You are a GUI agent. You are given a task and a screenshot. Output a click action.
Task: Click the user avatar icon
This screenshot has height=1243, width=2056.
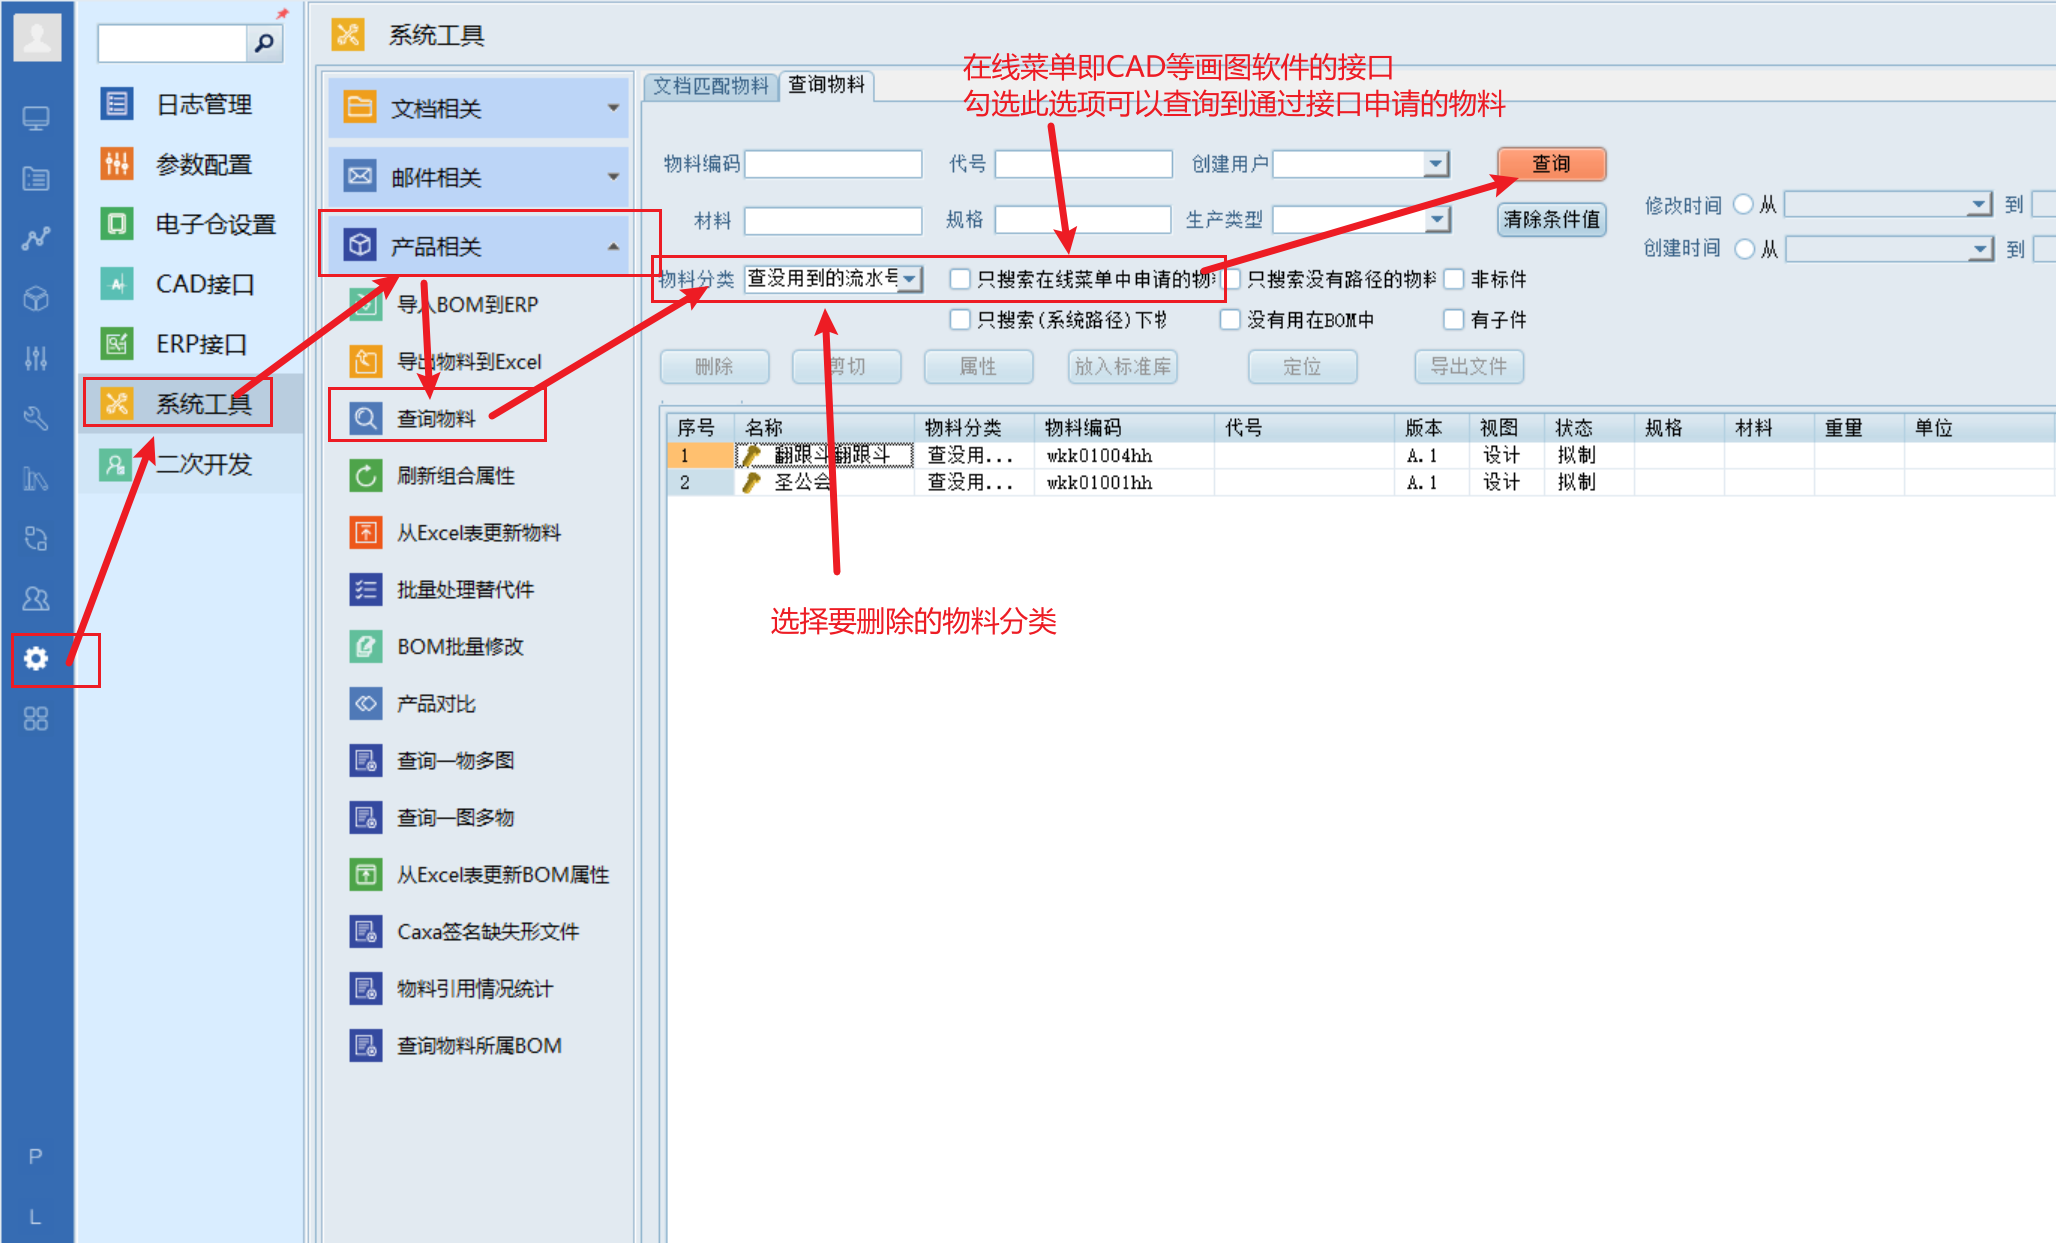point(37,38)
